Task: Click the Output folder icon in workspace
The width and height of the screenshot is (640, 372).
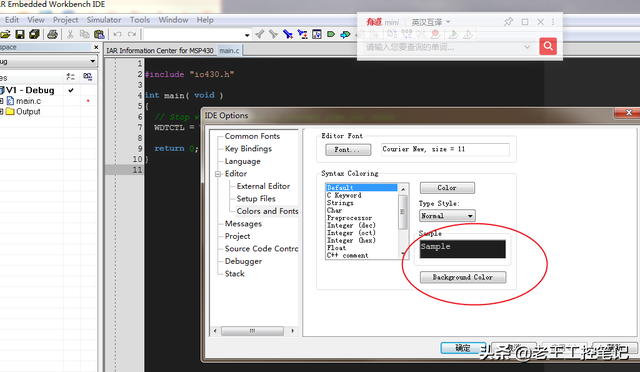Action: [x=10, y=111]
